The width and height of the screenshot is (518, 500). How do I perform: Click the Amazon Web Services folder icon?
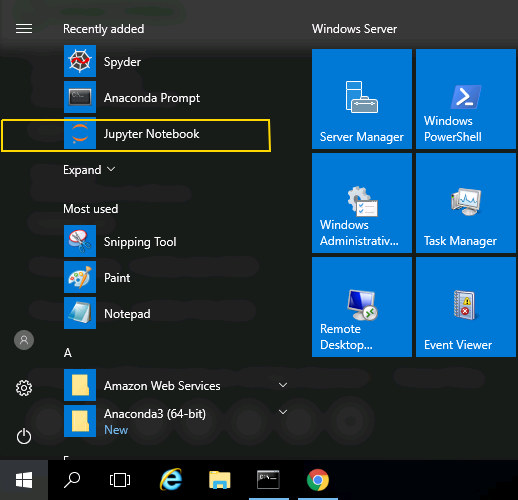point(80,385)
